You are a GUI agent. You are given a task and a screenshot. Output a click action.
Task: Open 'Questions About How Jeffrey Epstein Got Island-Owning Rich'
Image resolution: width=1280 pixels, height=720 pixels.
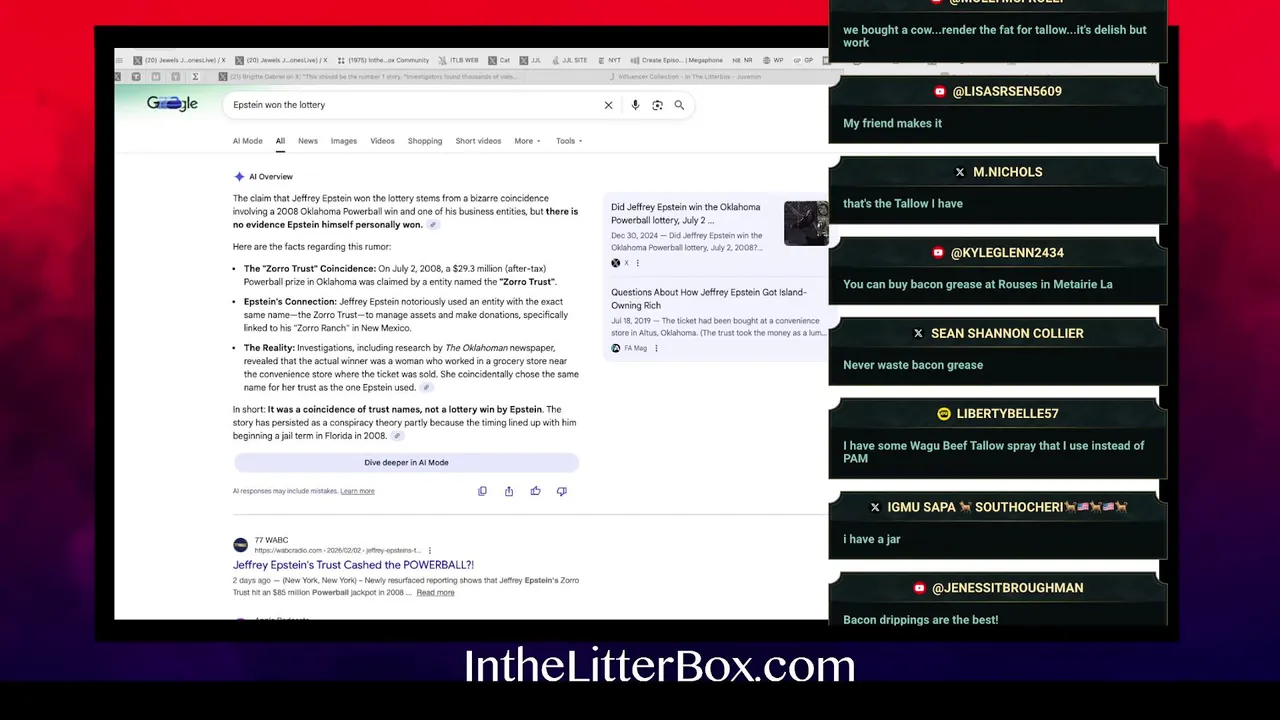tap(708, 299)
